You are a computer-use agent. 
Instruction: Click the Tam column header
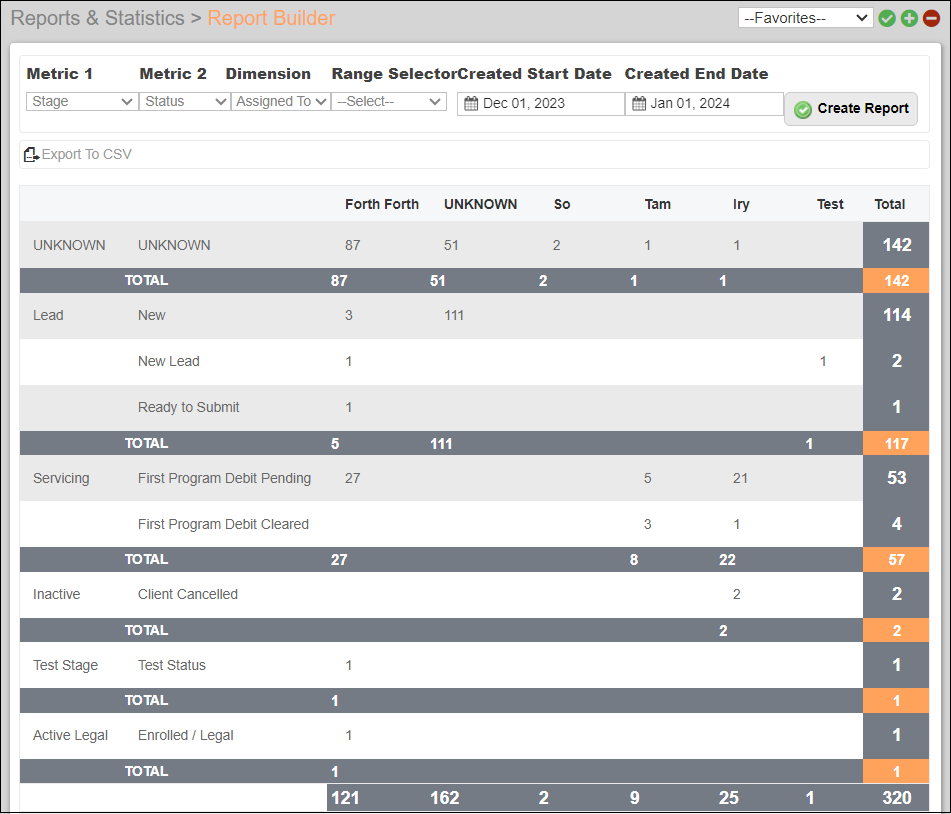(657, 204)
